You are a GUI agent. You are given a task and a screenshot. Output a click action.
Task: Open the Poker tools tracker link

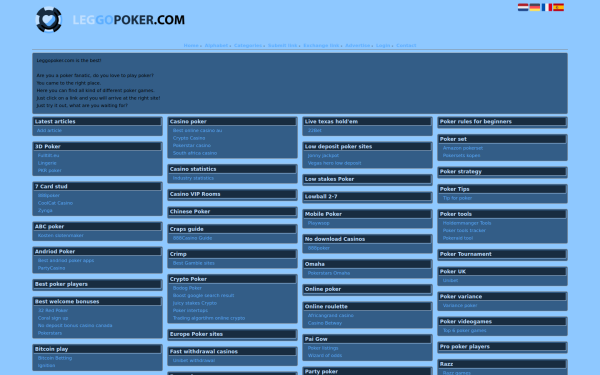(464, 230)
